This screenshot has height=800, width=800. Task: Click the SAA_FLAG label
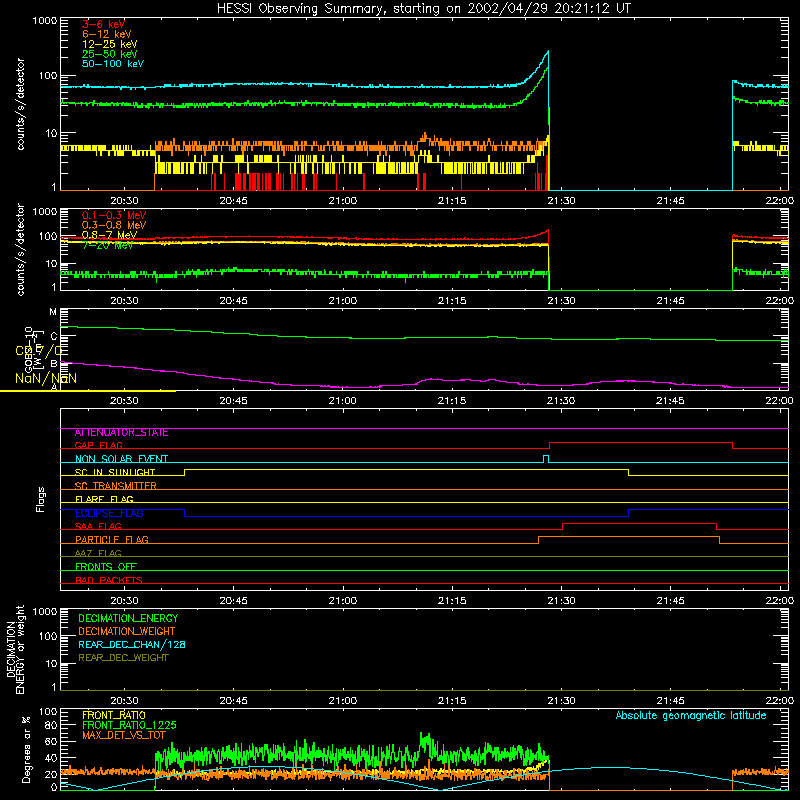(x=98, y=527)
